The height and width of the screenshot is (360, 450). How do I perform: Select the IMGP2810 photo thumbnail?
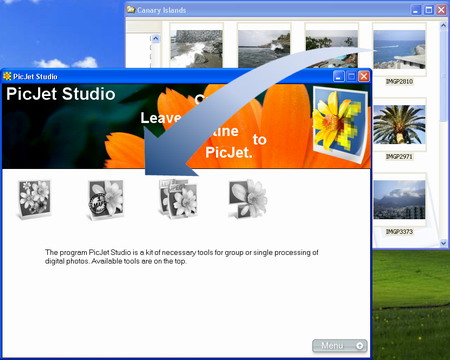tap(399, 49)
